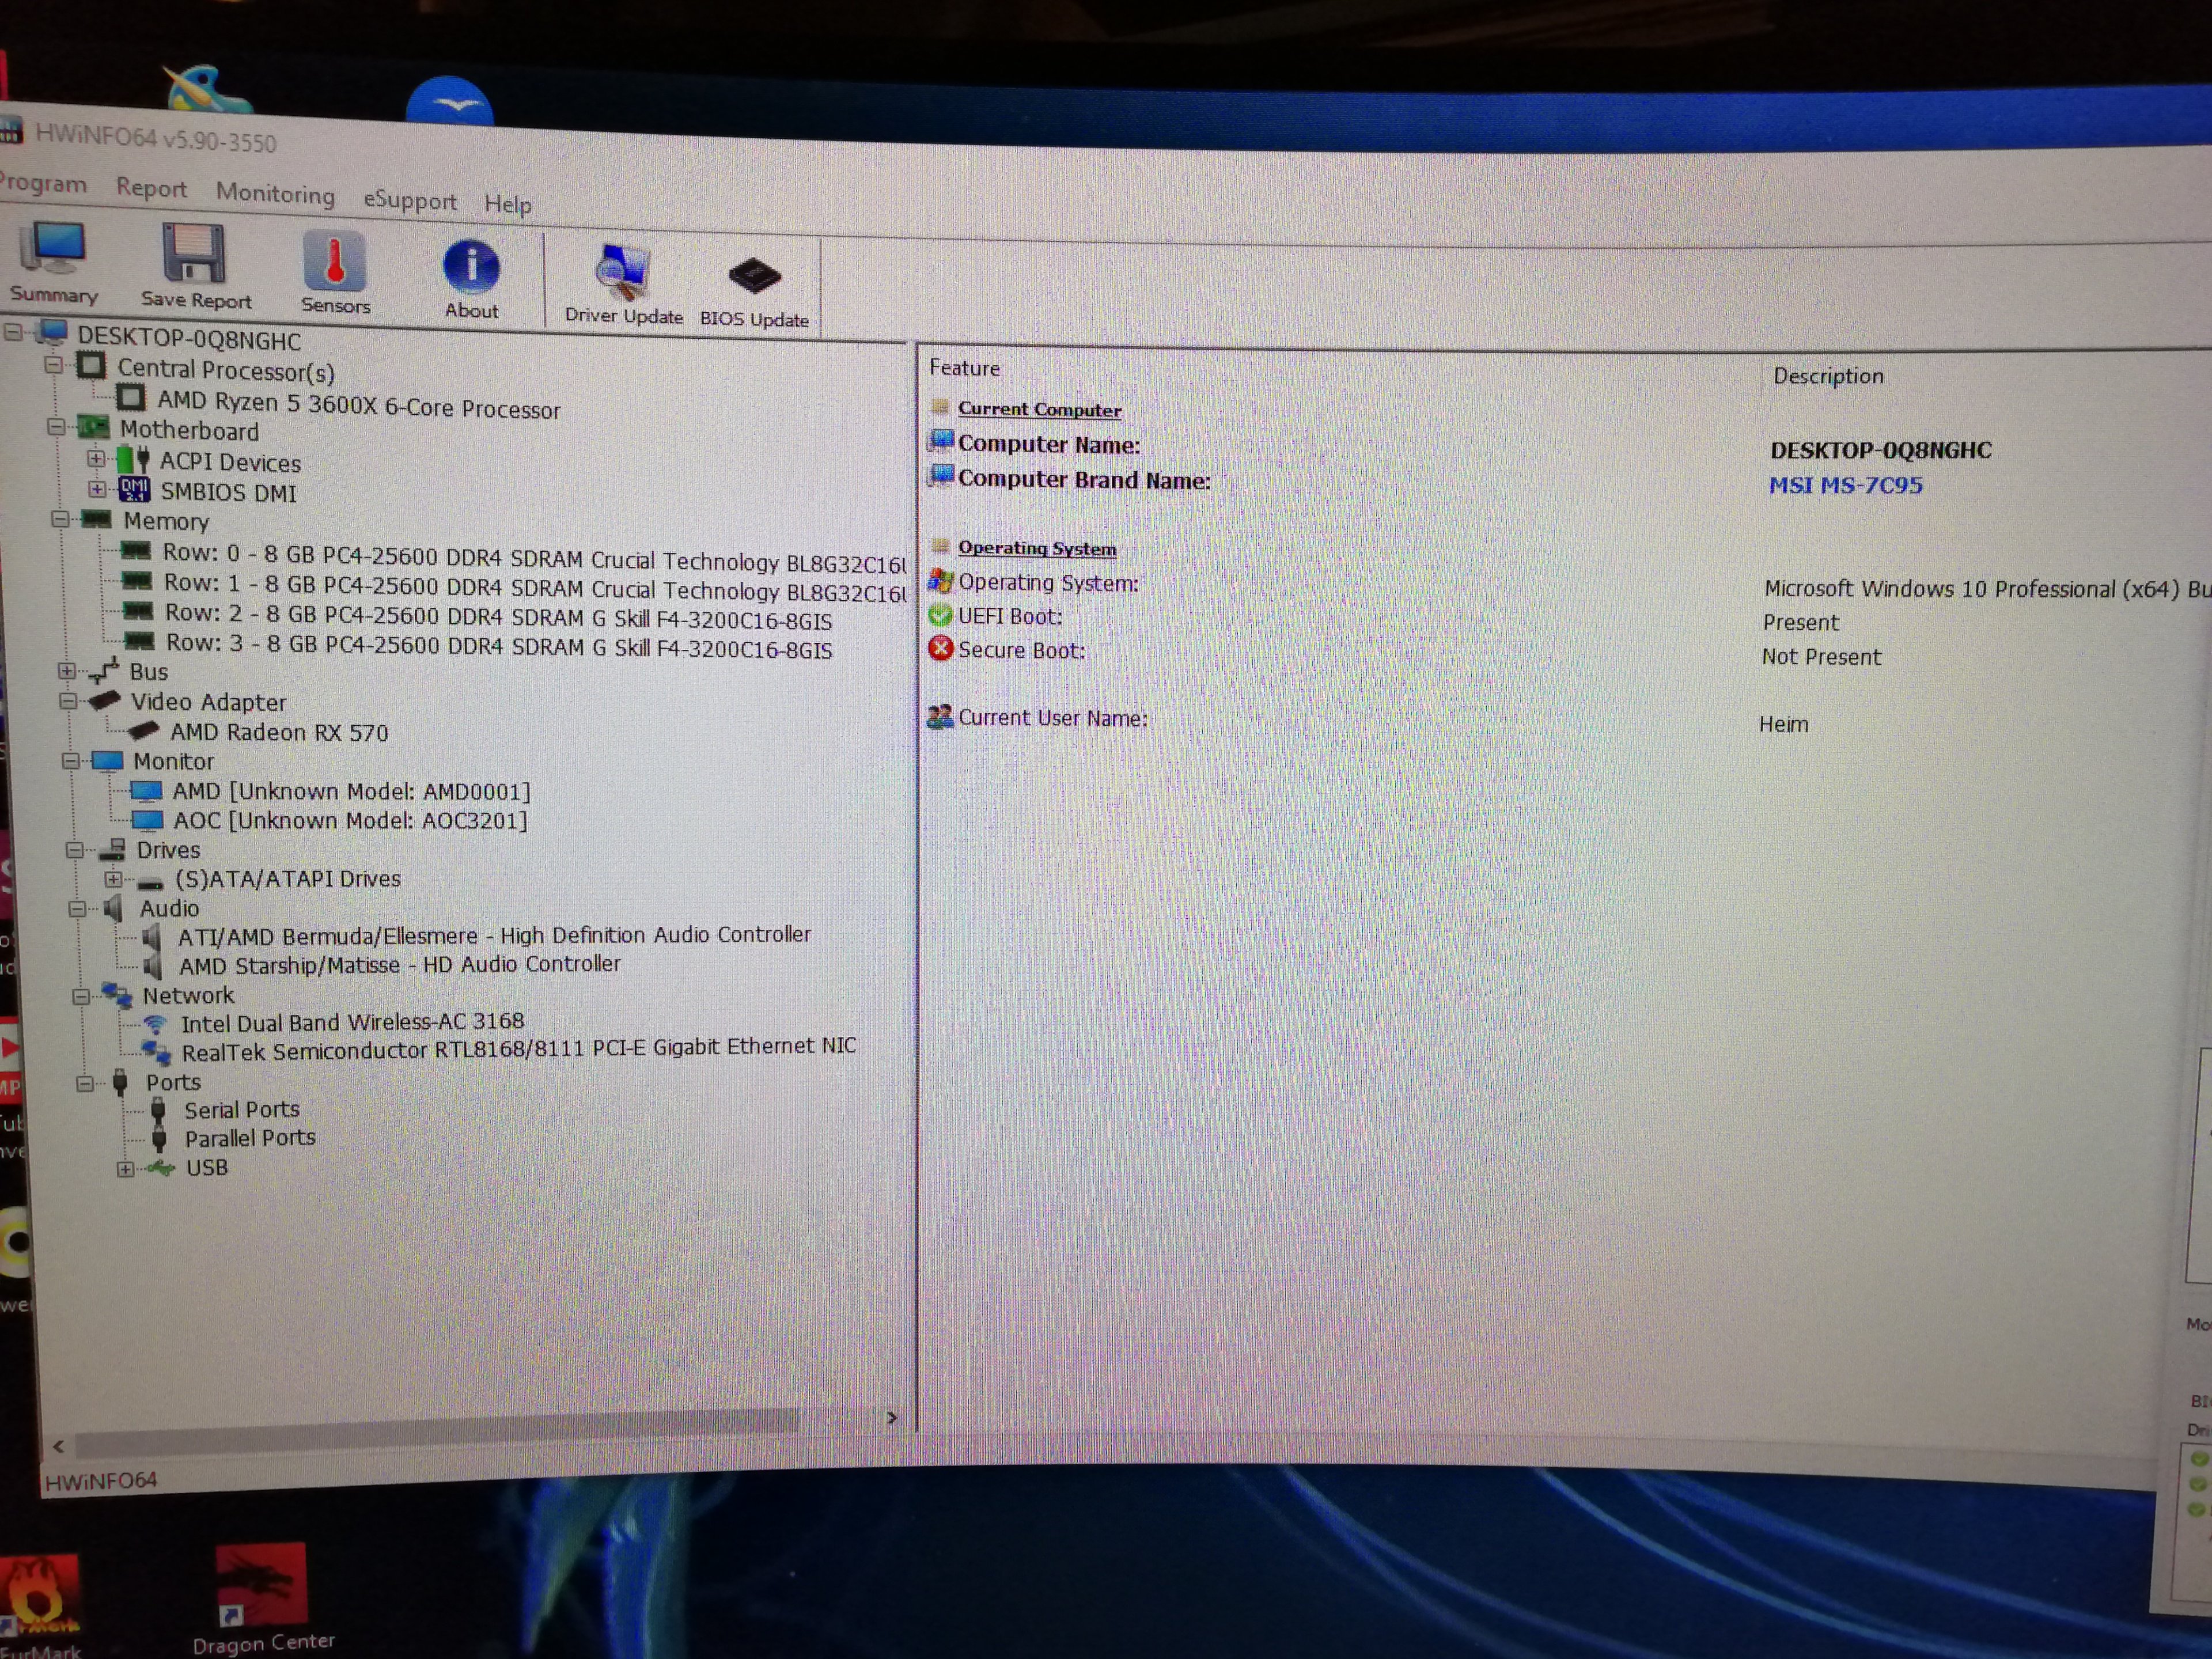Expand the USB ports node
The height and width of the screenshot is (1659, 2212).
[x=125, y=1168]
